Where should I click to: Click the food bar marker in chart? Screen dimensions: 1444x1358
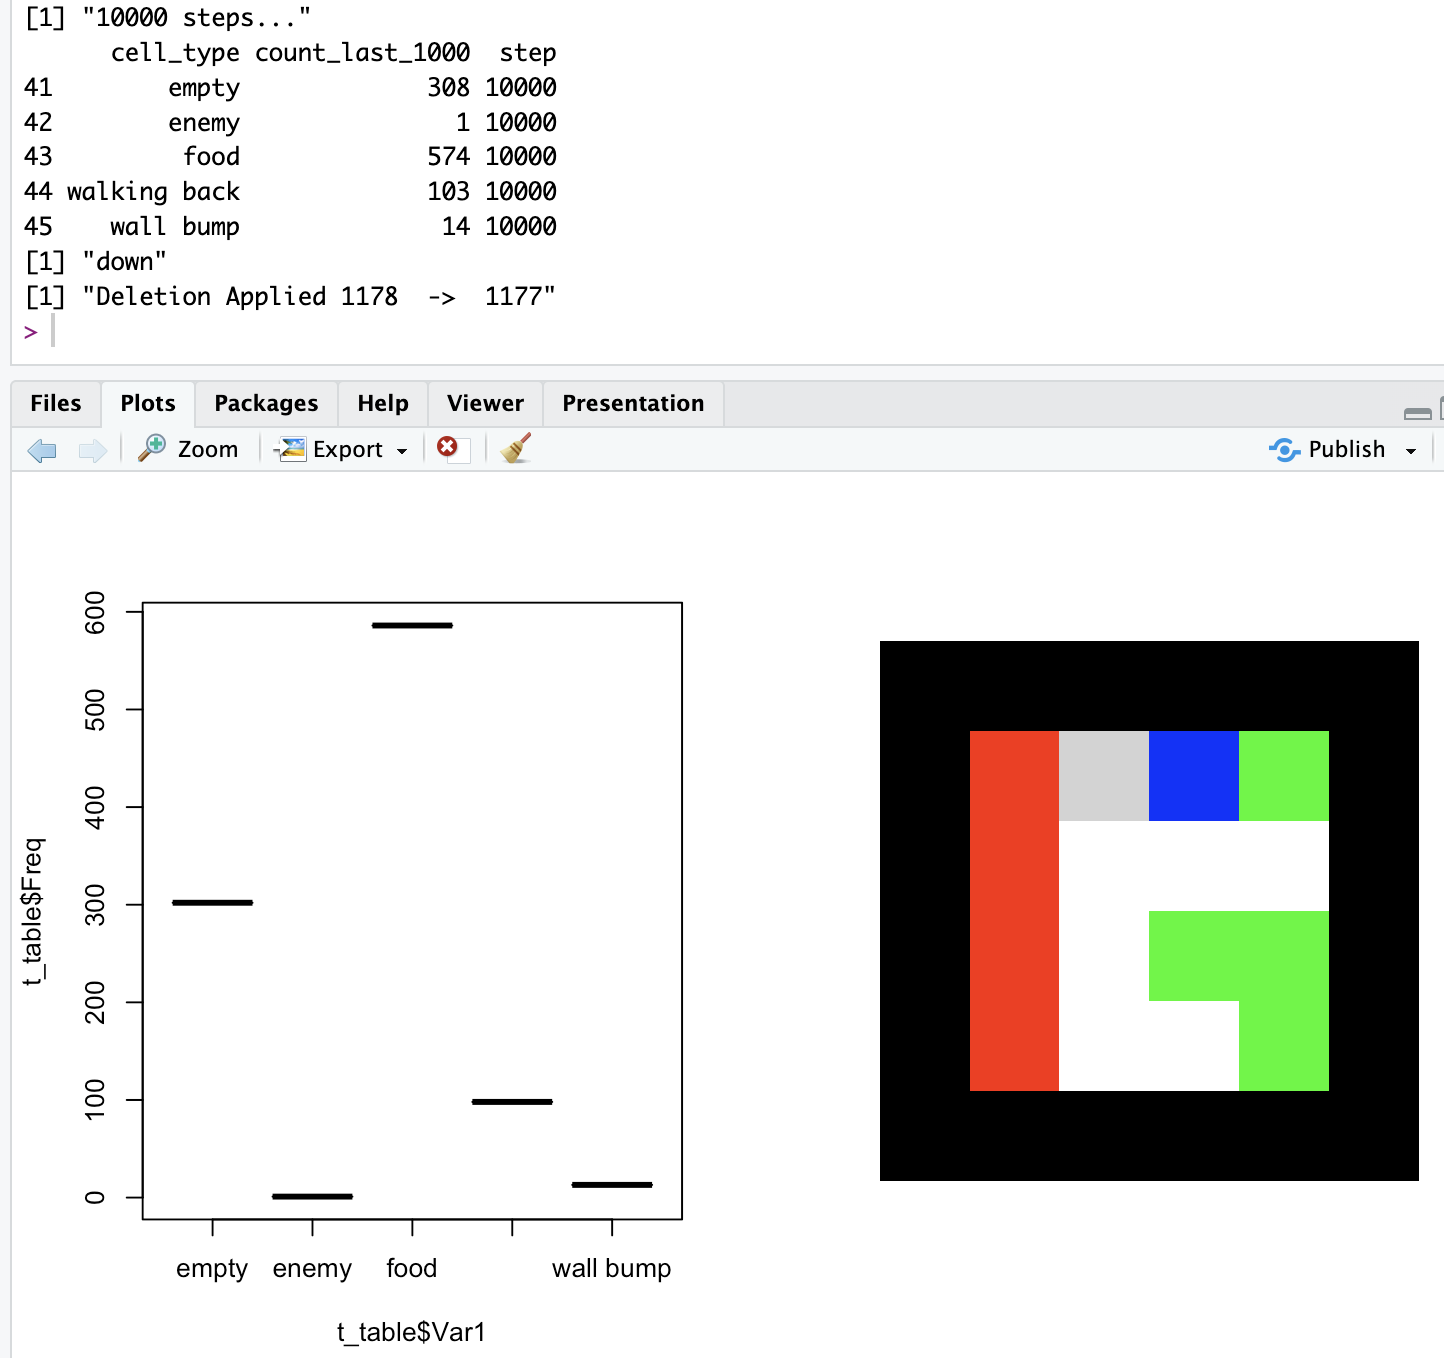click(x=412, y=626)
